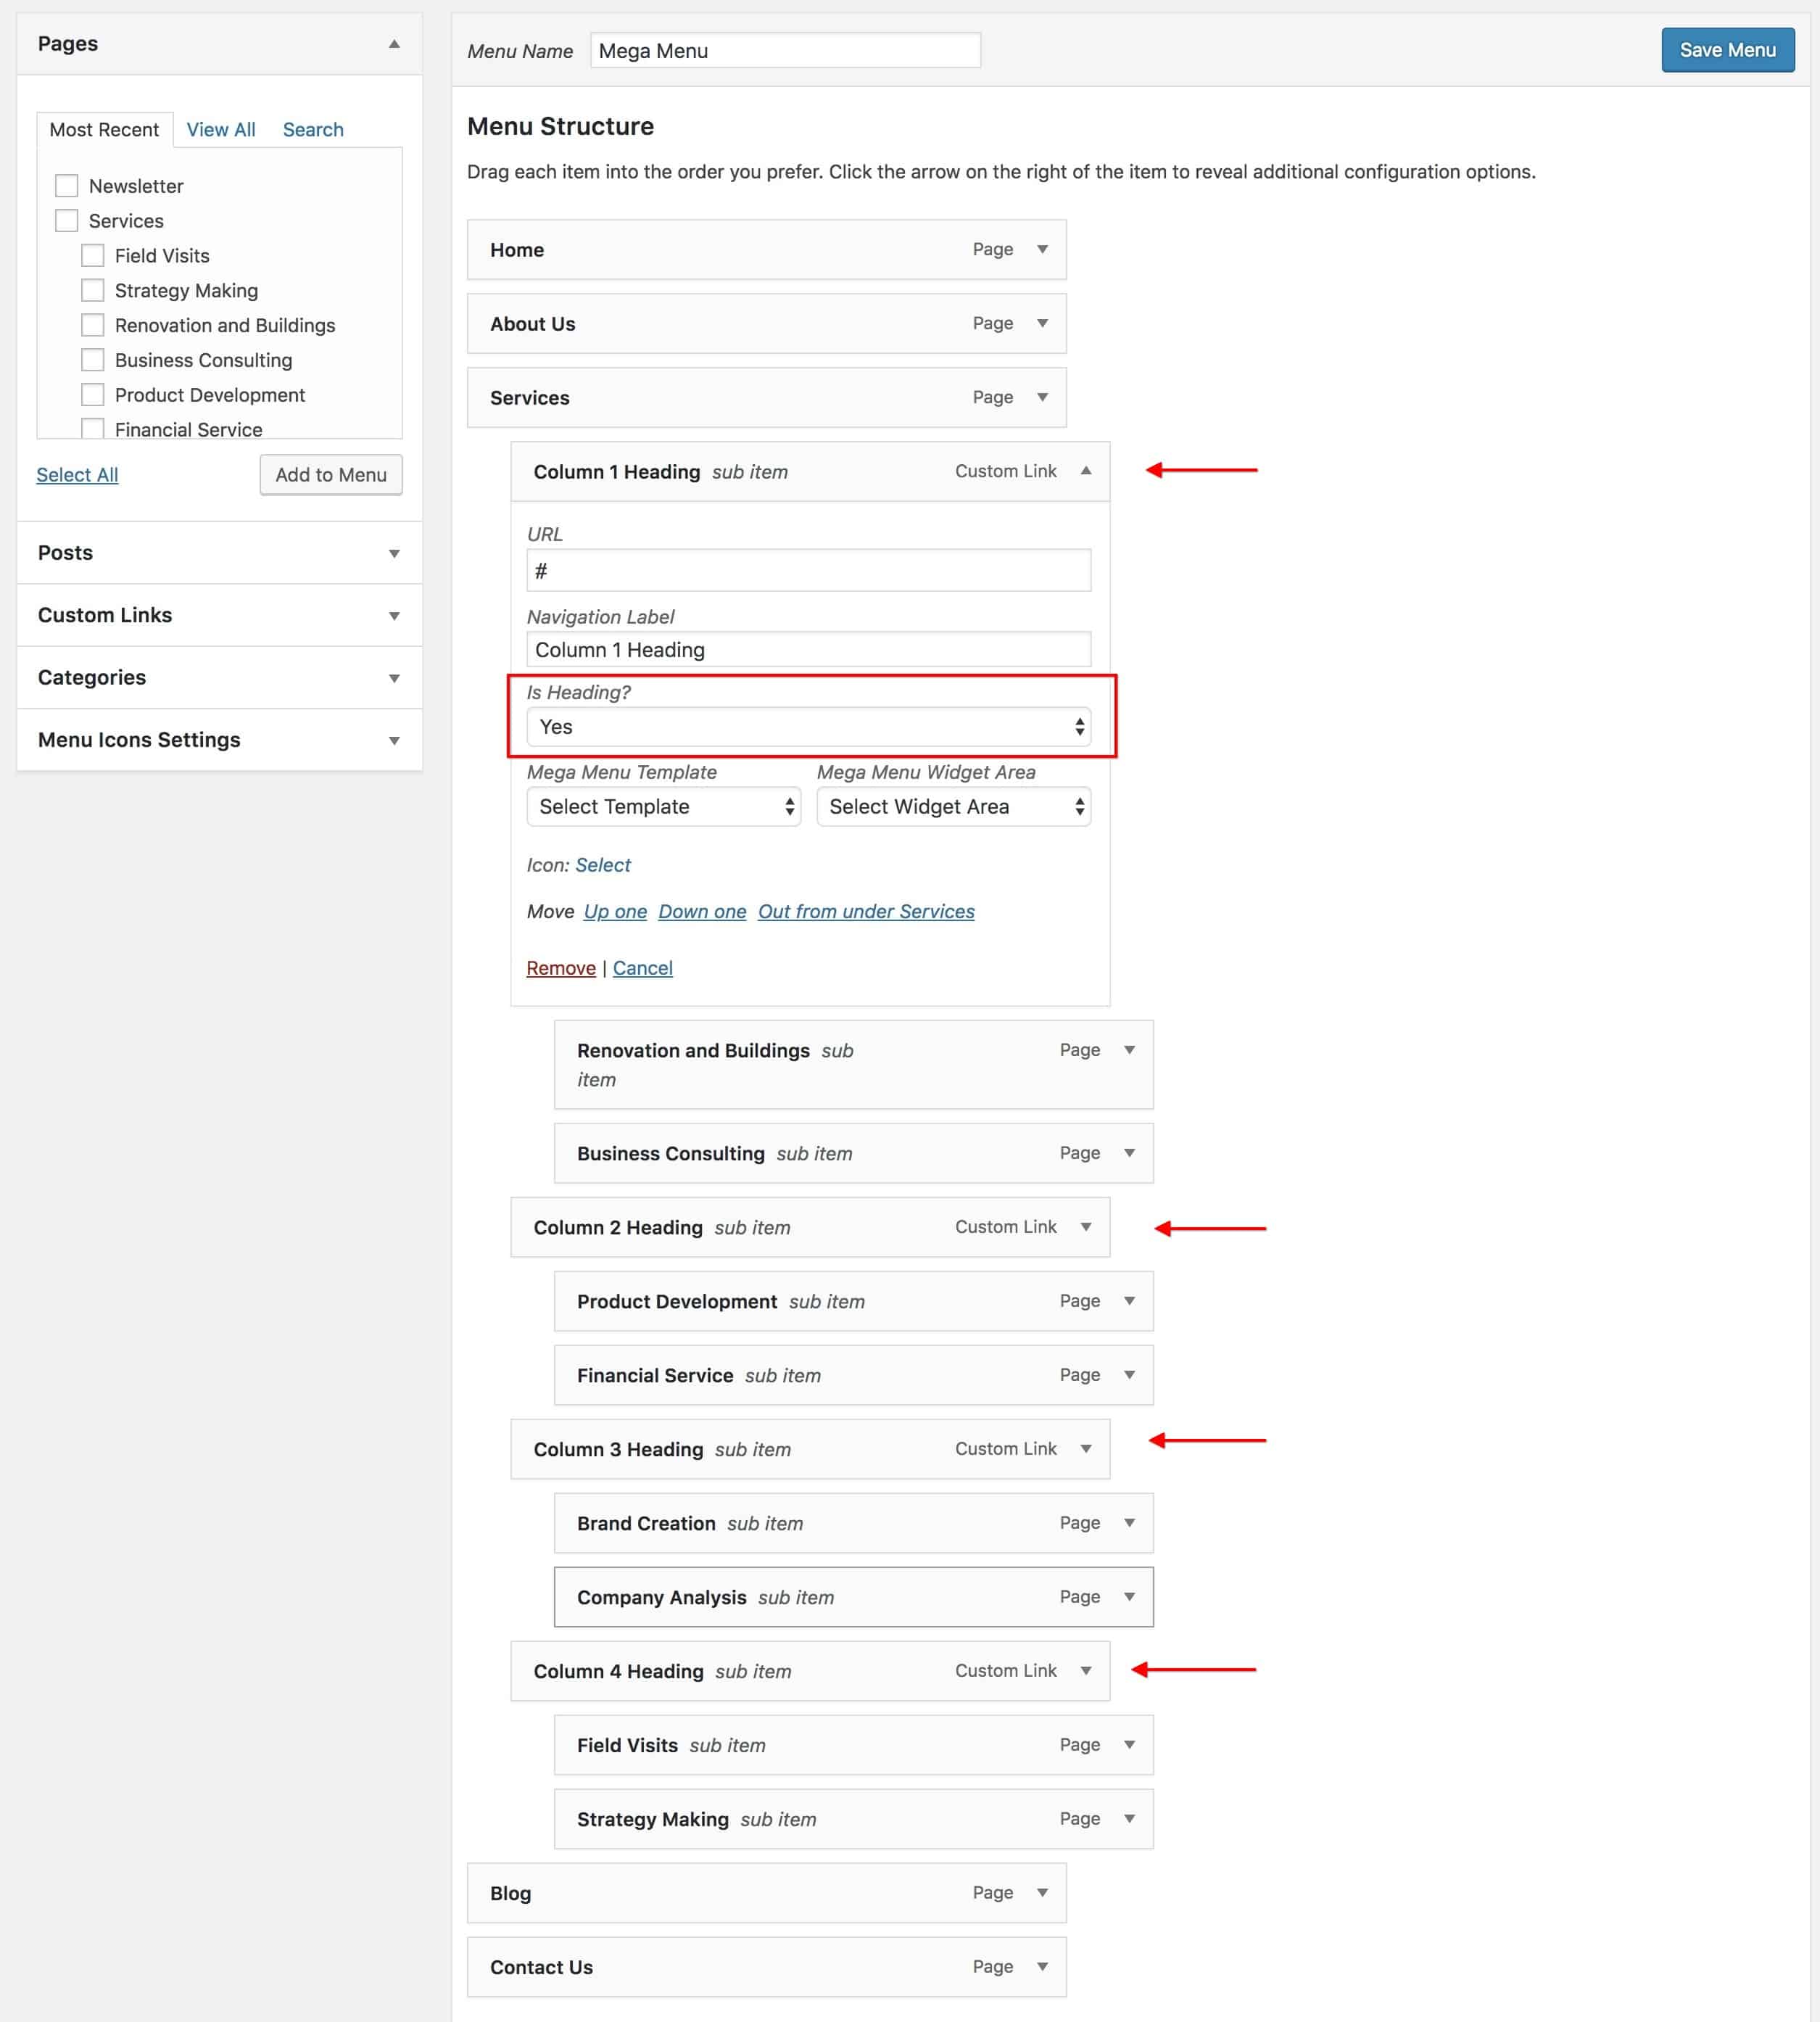Expand the Services menu item options
1820x2022 pixels.
1042,397
